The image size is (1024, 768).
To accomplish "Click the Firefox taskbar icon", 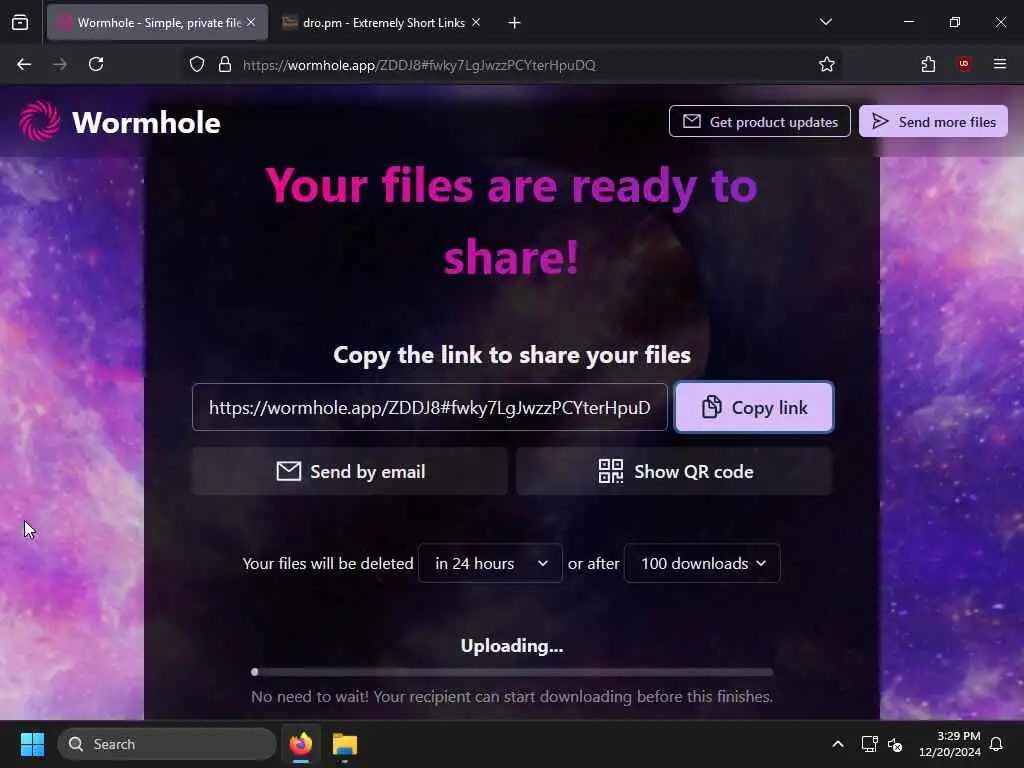I will (x=300, y=744).
